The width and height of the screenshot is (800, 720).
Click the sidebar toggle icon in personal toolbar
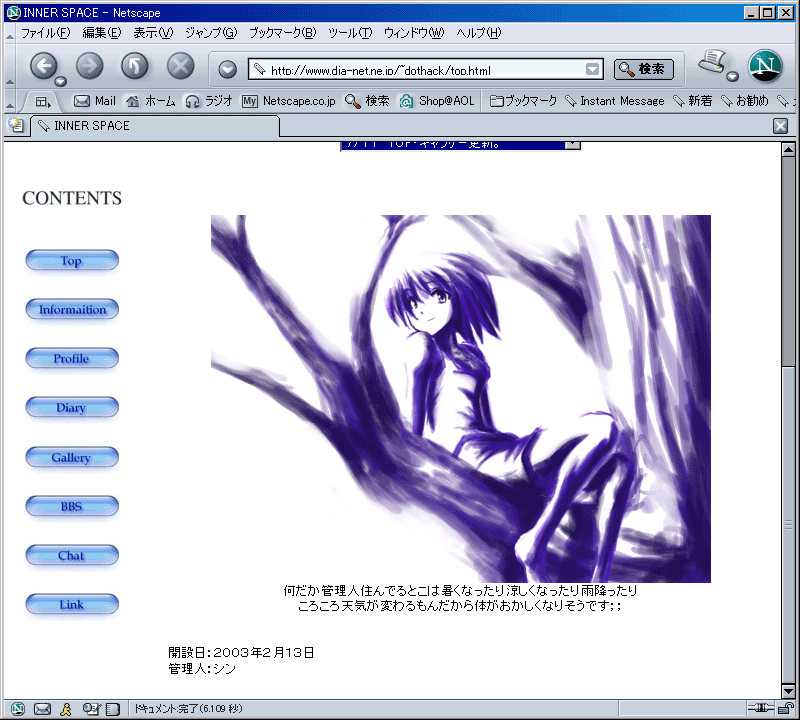click(x=43, y=102)
